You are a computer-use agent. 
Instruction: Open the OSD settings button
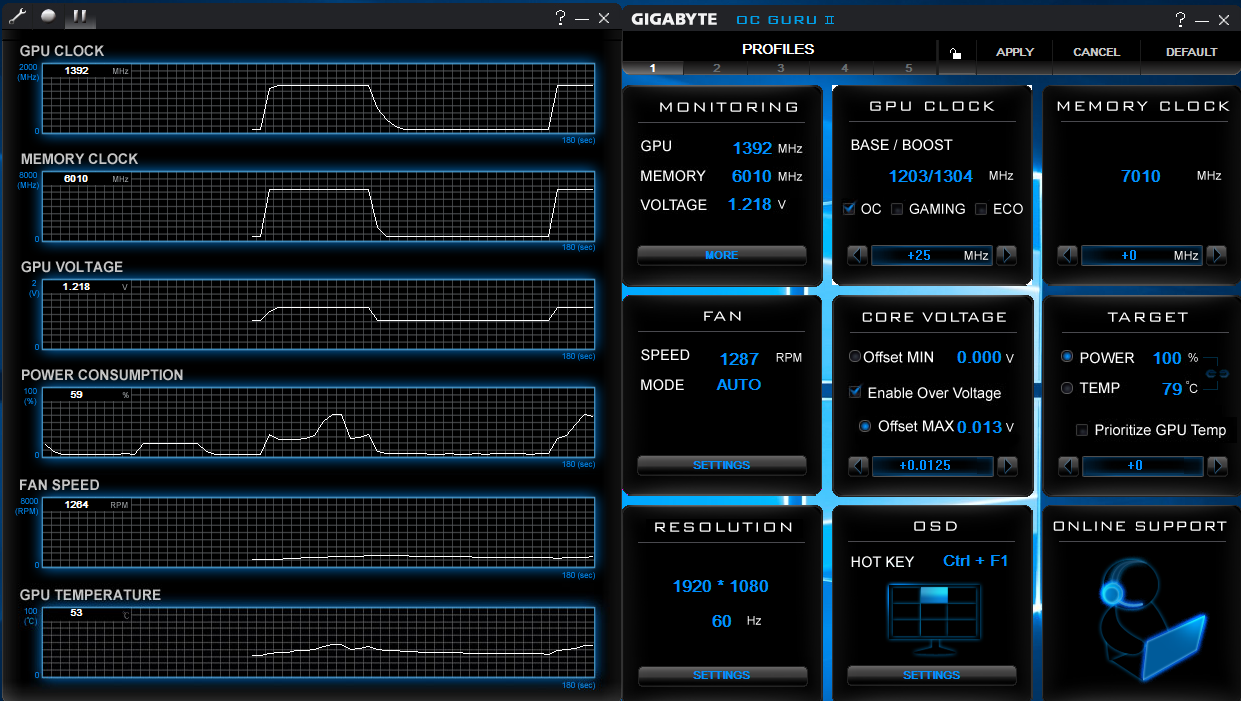click(932, 675)
